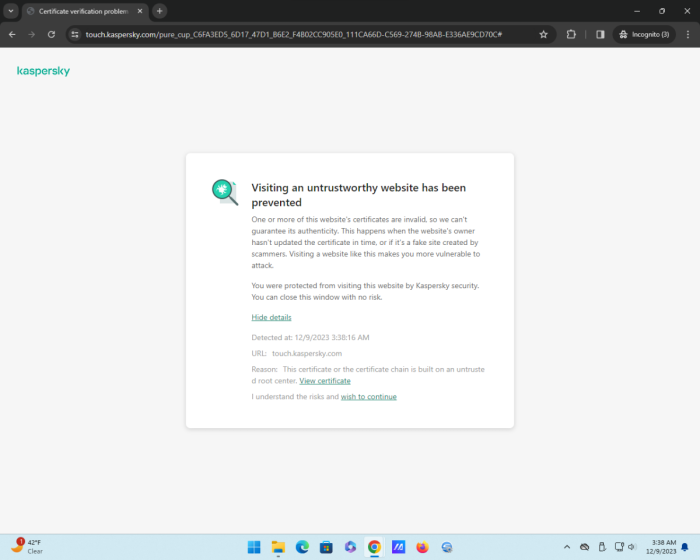Screen dimensions: 700x560
Task: Open the weather widget showing 42°F
Action: (x=27, y=547)
